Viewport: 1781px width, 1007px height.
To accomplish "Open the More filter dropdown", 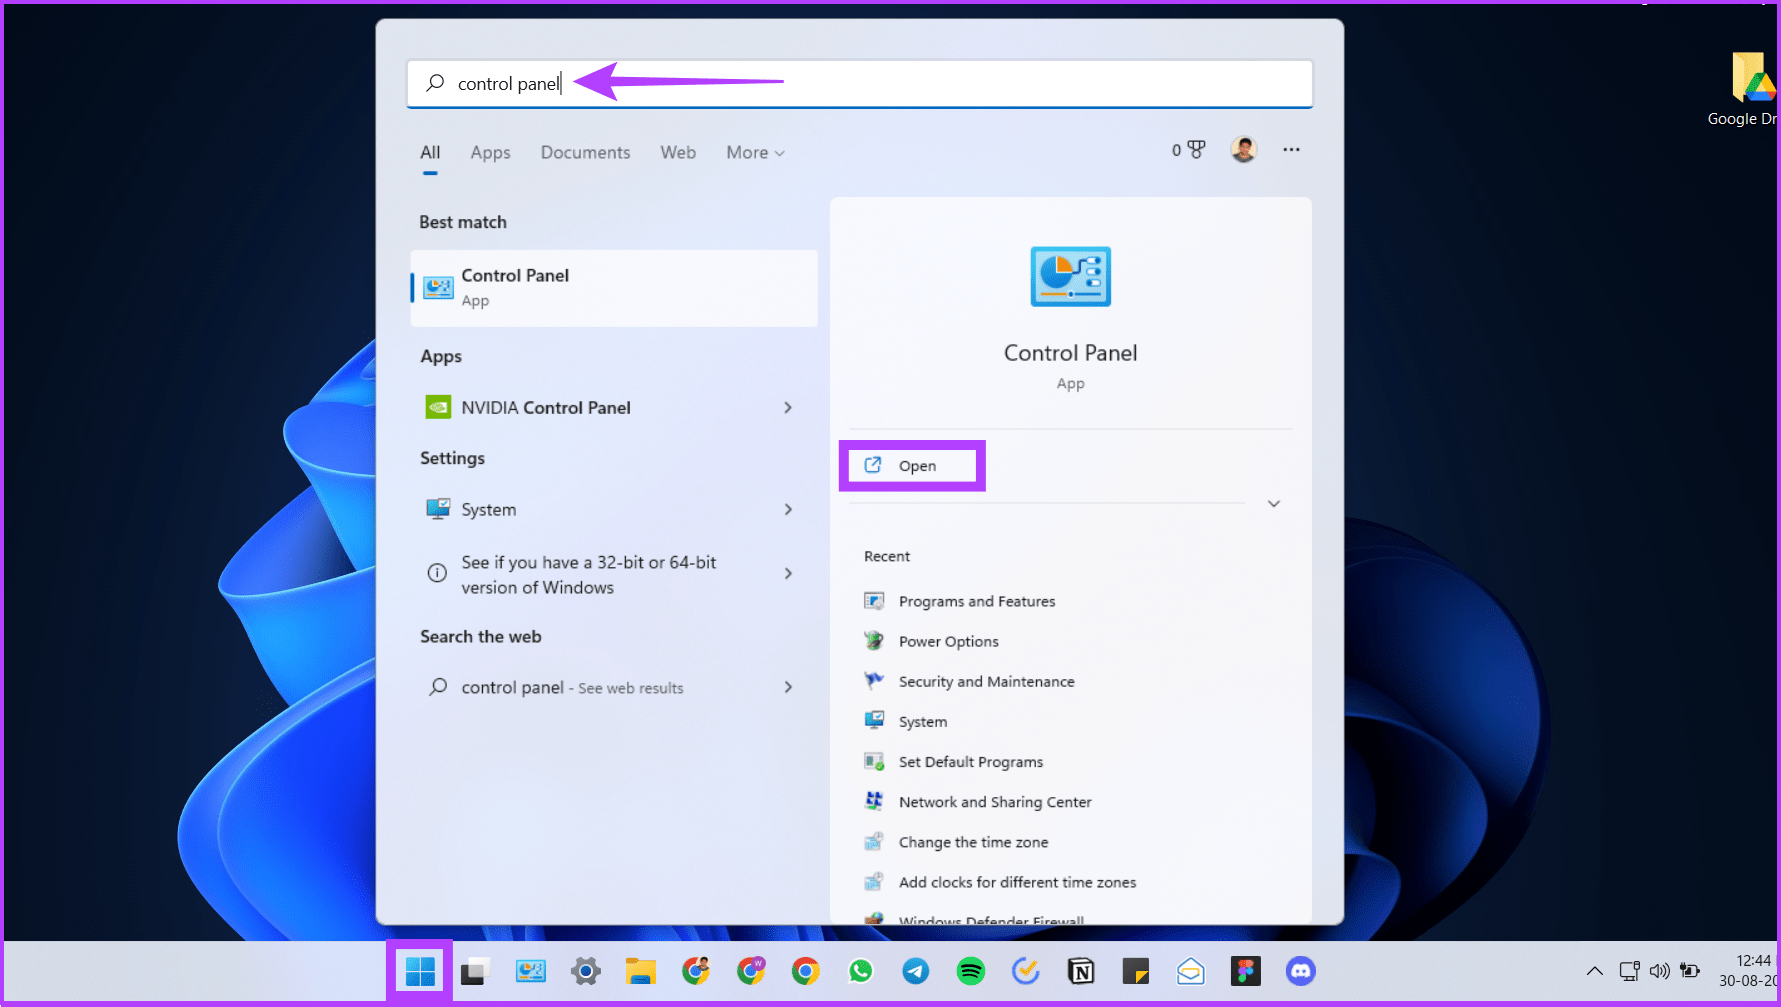I will click(754, 152).
